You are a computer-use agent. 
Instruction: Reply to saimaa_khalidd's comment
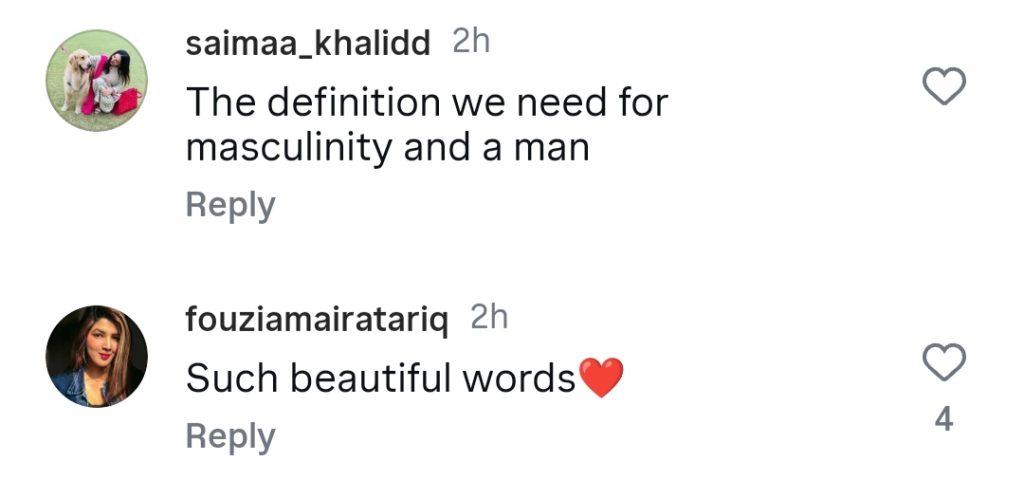(230, 205)
